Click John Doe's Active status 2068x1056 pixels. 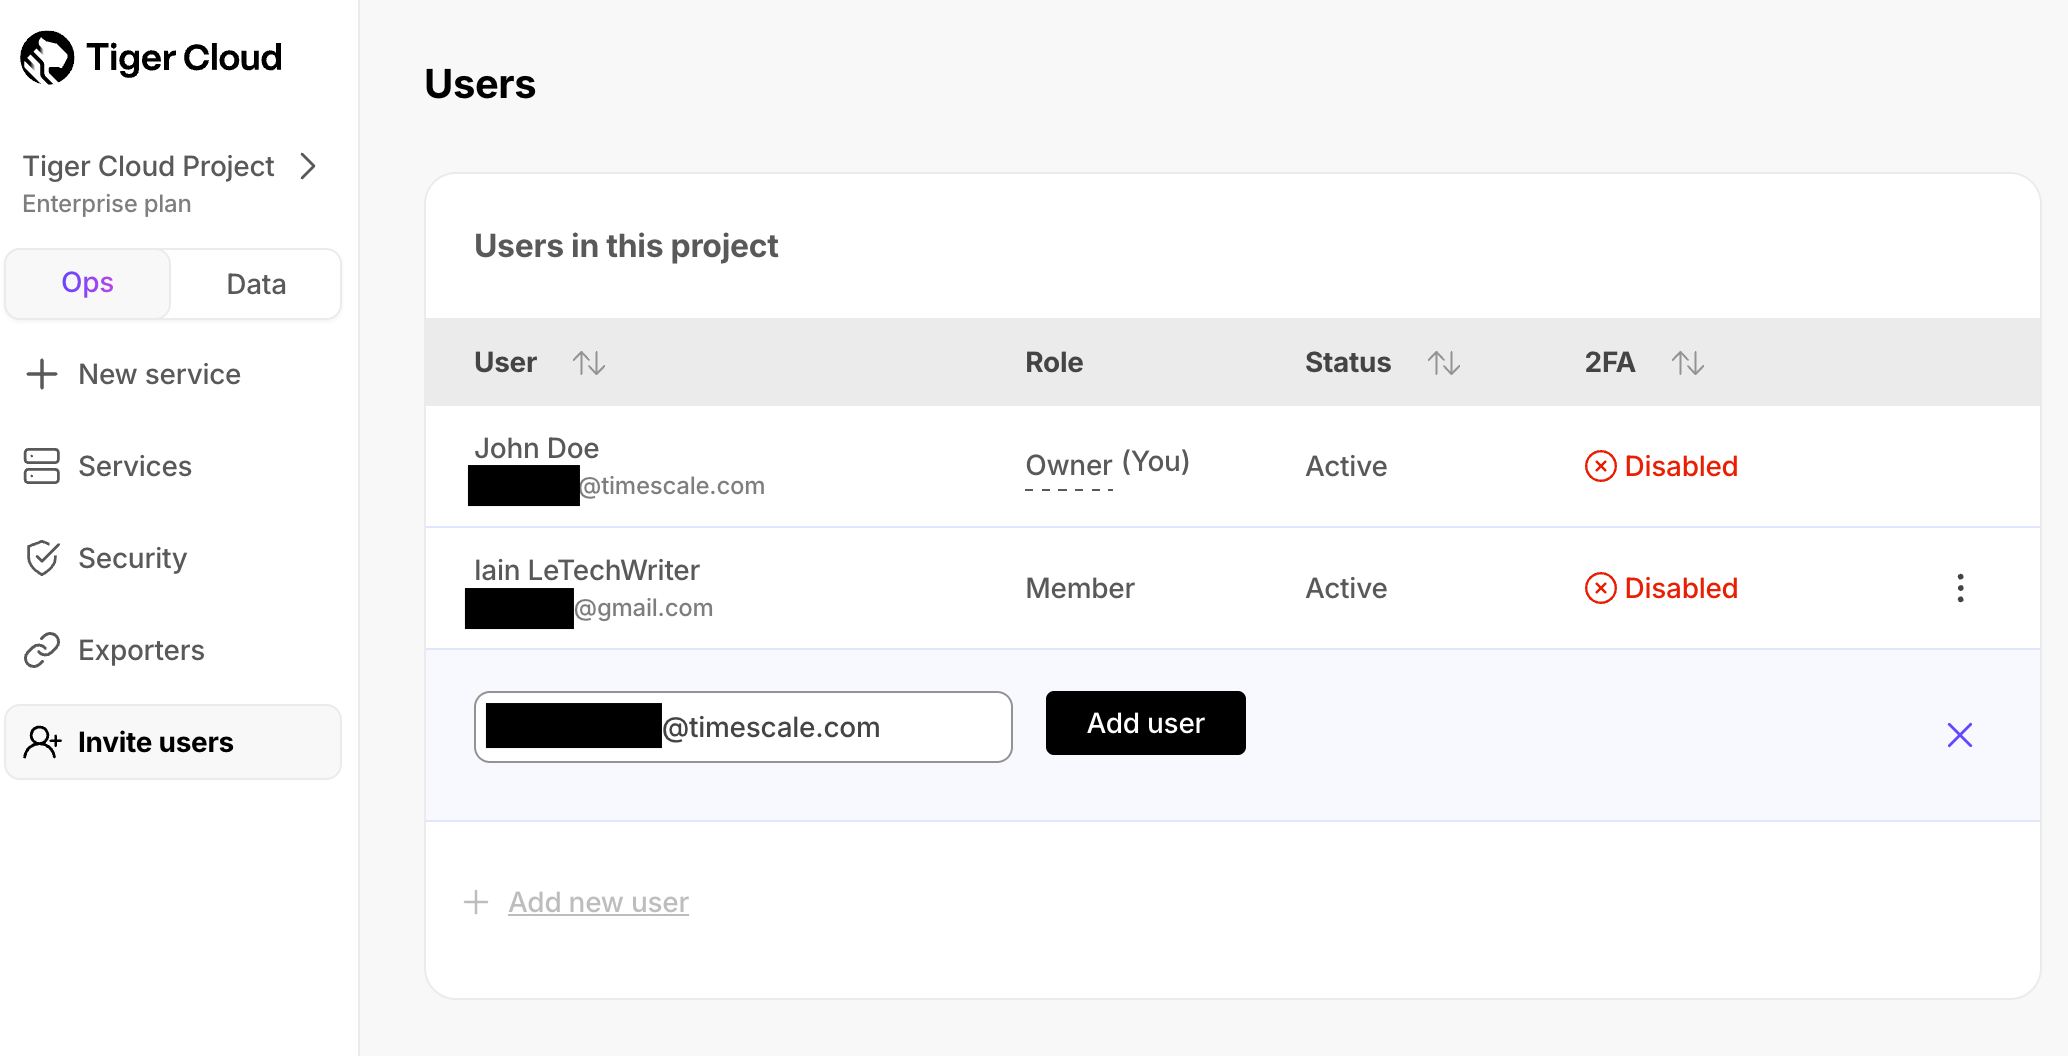(1346, 466)
